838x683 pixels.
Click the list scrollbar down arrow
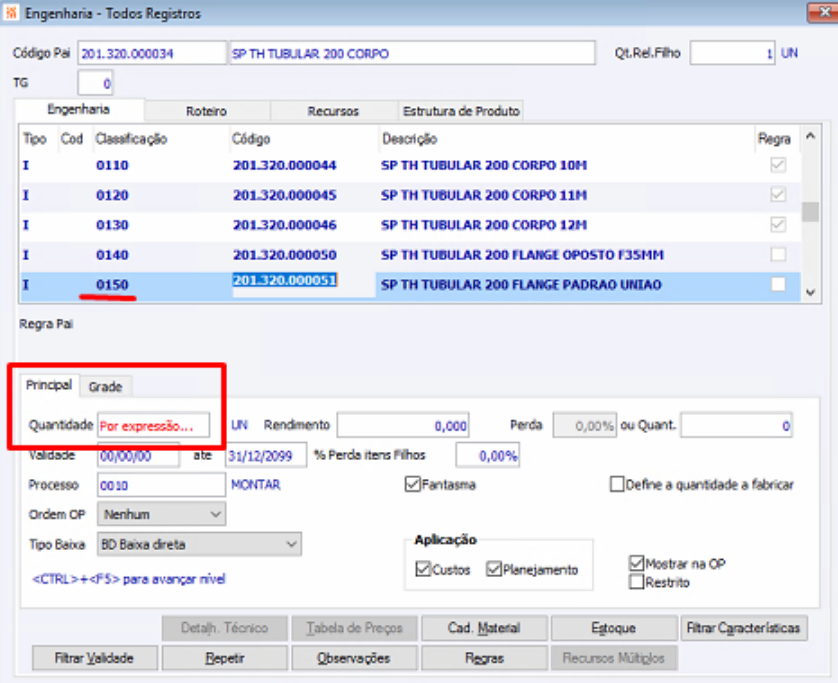pyautogui.click(x=810, y=292)
